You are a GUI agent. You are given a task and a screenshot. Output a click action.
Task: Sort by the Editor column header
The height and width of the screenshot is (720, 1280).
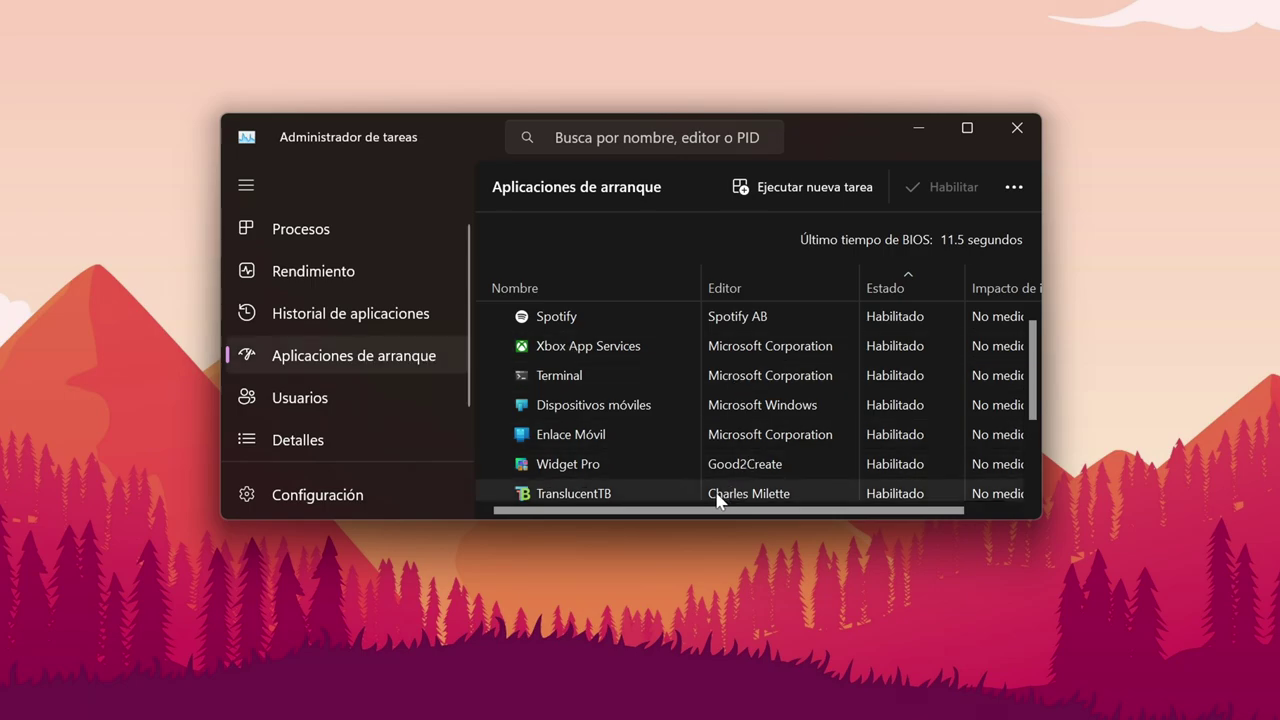[x=780, y=288]
